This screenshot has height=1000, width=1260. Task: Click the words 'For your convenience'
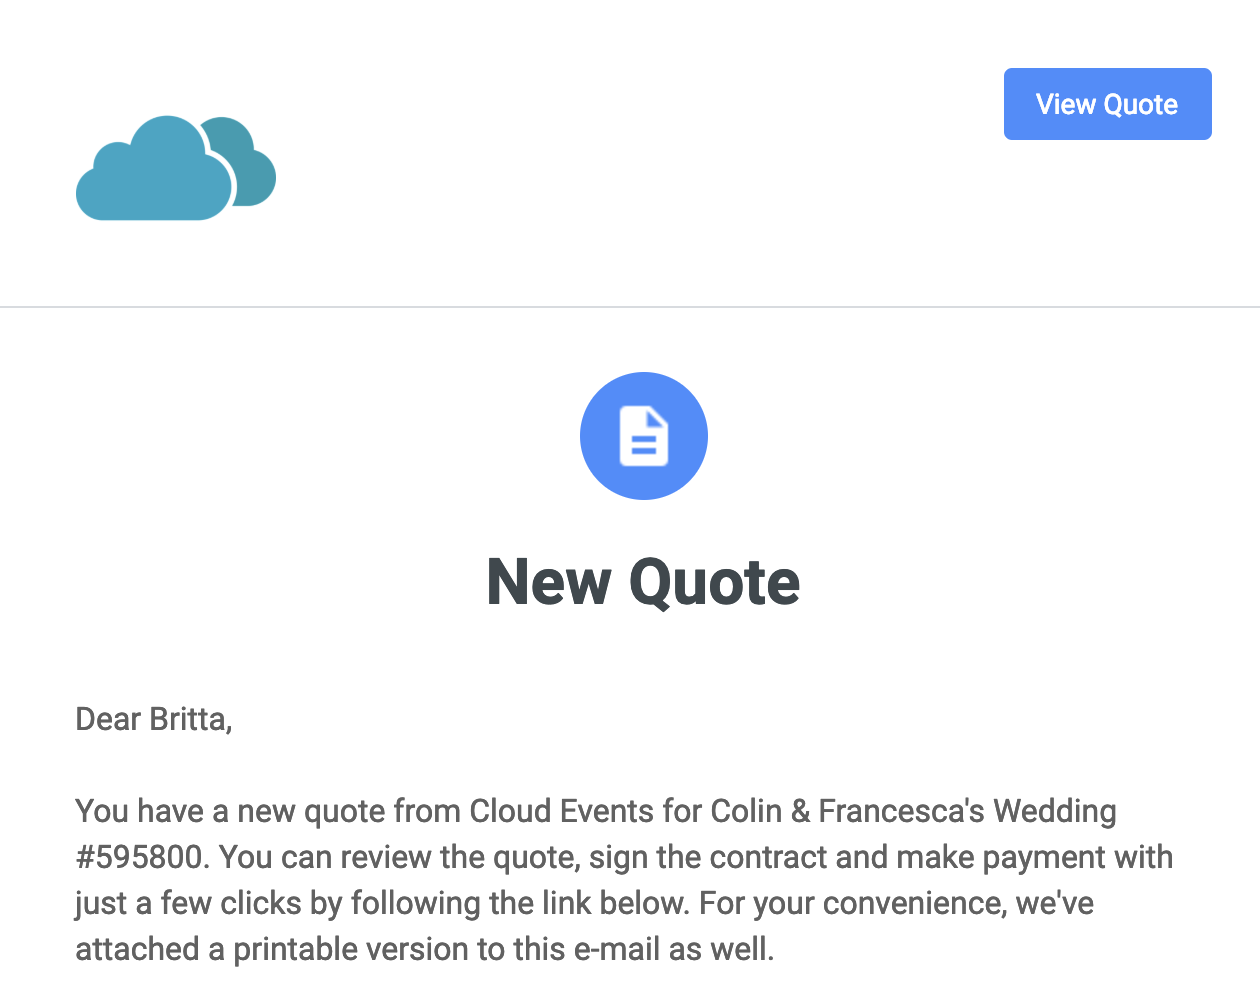pos(851,903)
